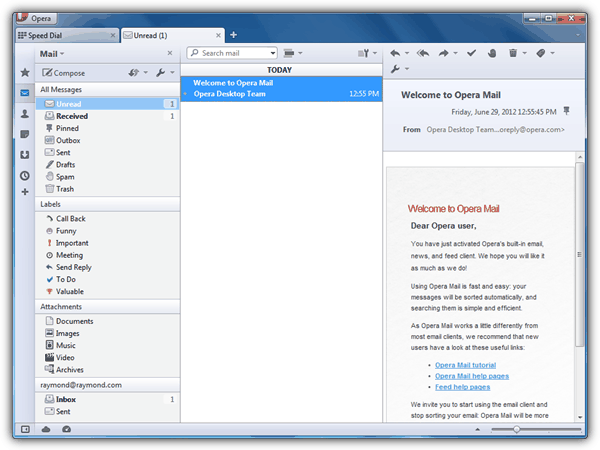Expand the list view layout dropdown arrow
This screenshot has width=600, height=450.
300,53
